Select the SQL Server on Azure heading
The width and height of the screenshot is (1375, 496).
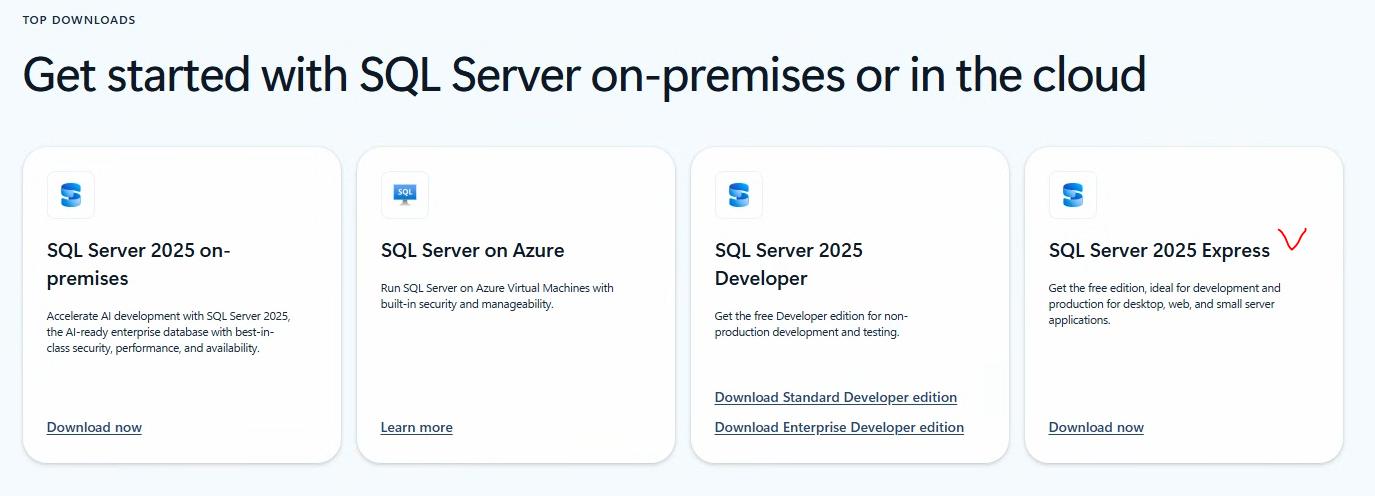coord(473,250)
